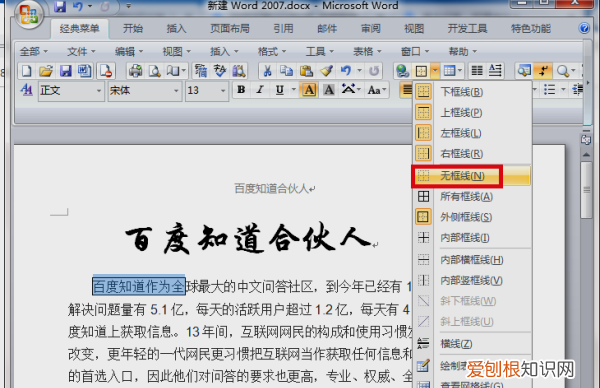This screenshot has height=388, width=600.
Task: Choose 下框线(B) from borders menu
Action: (x=471, y=92)
